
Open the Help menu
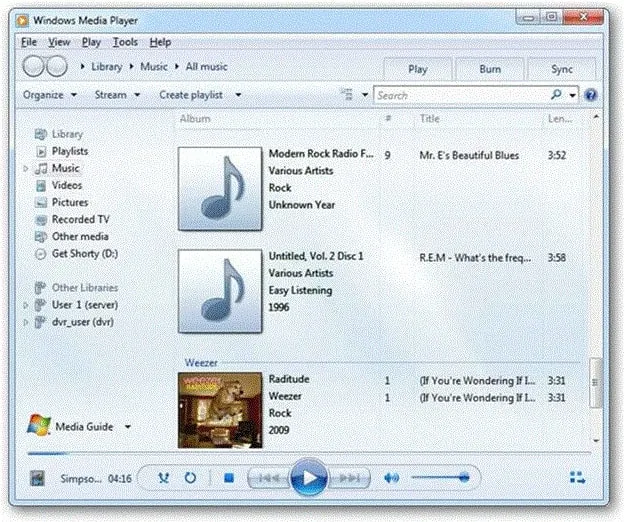[160, 42]
